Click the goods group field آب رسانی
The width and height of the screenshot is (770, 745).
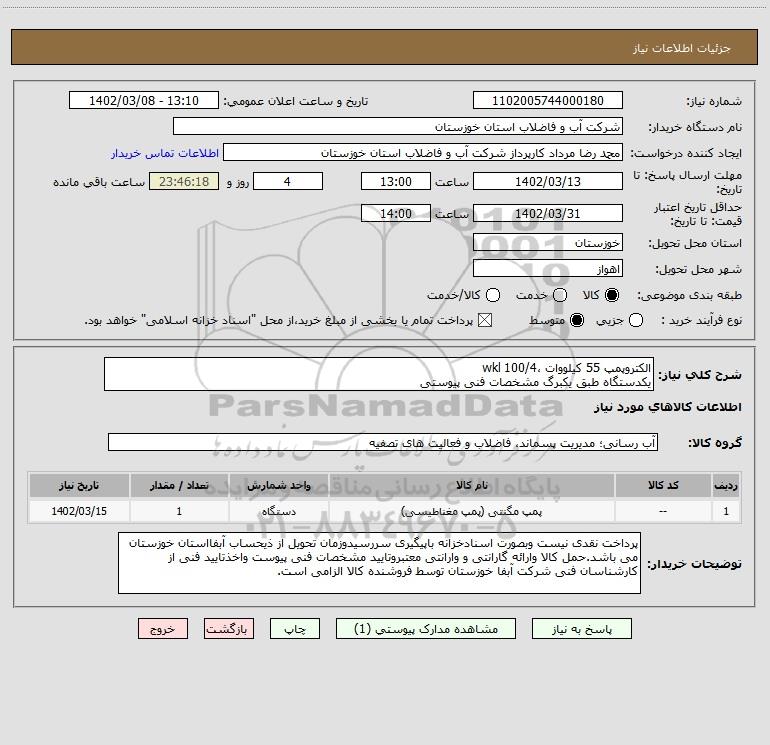click(x=383, y=442)
